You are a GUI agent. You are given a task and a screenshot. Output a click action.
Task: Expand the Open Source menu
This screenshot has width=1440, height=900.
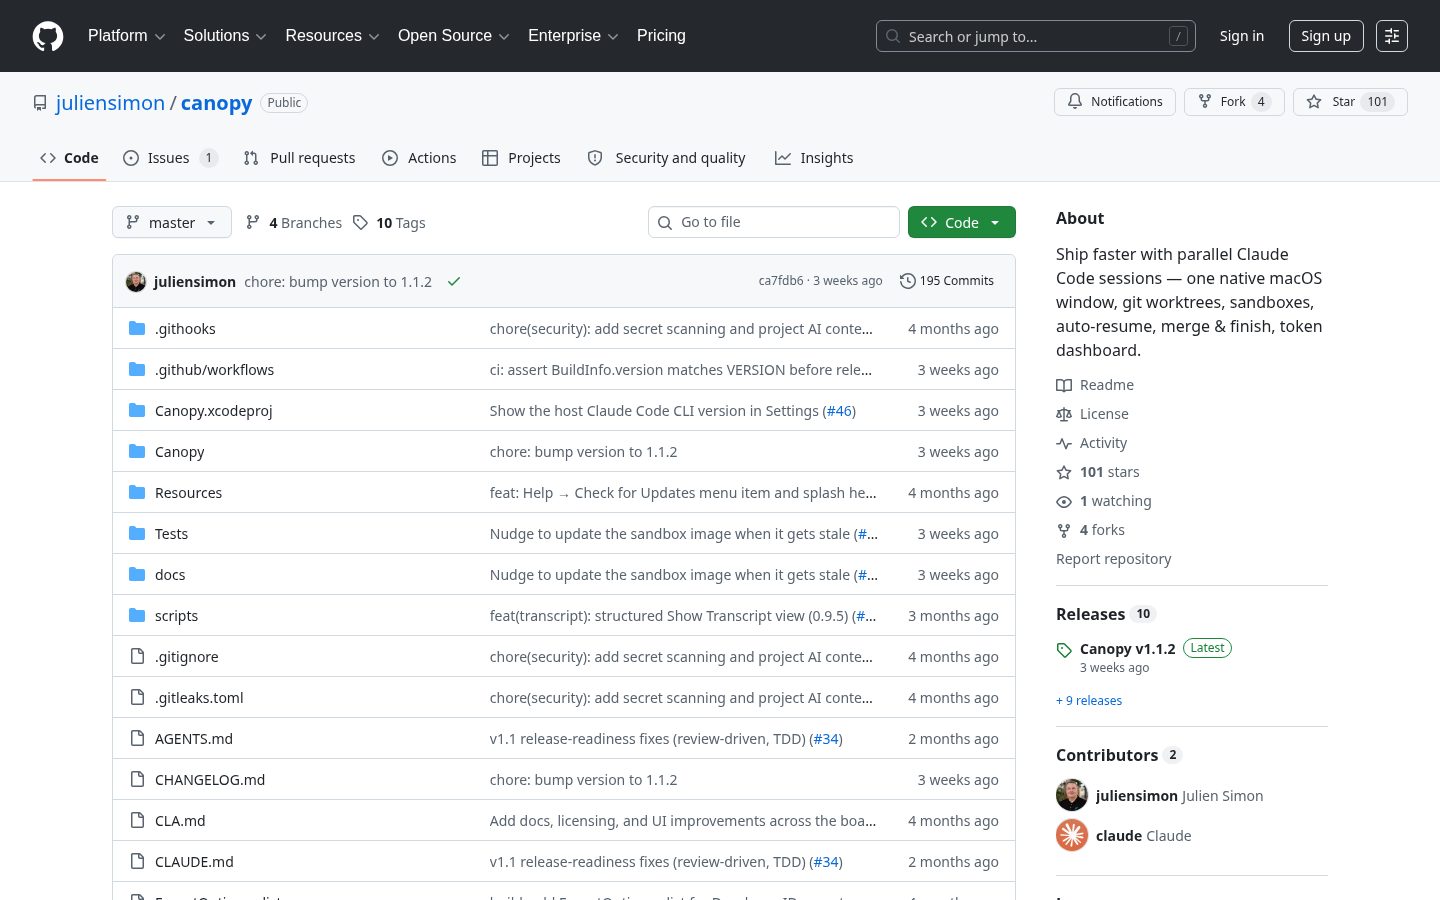(454, 36)
